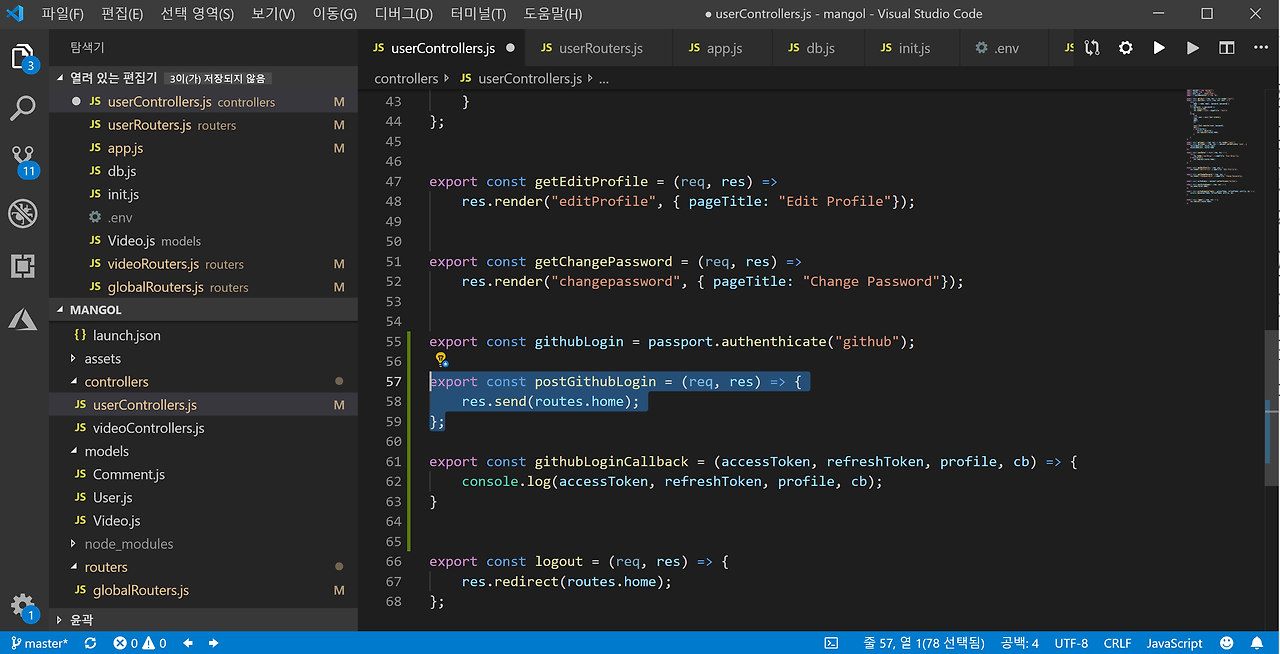The image size is (1280, 654).
Task: Change the JavaScript language mode
Action: point(1174,643)
